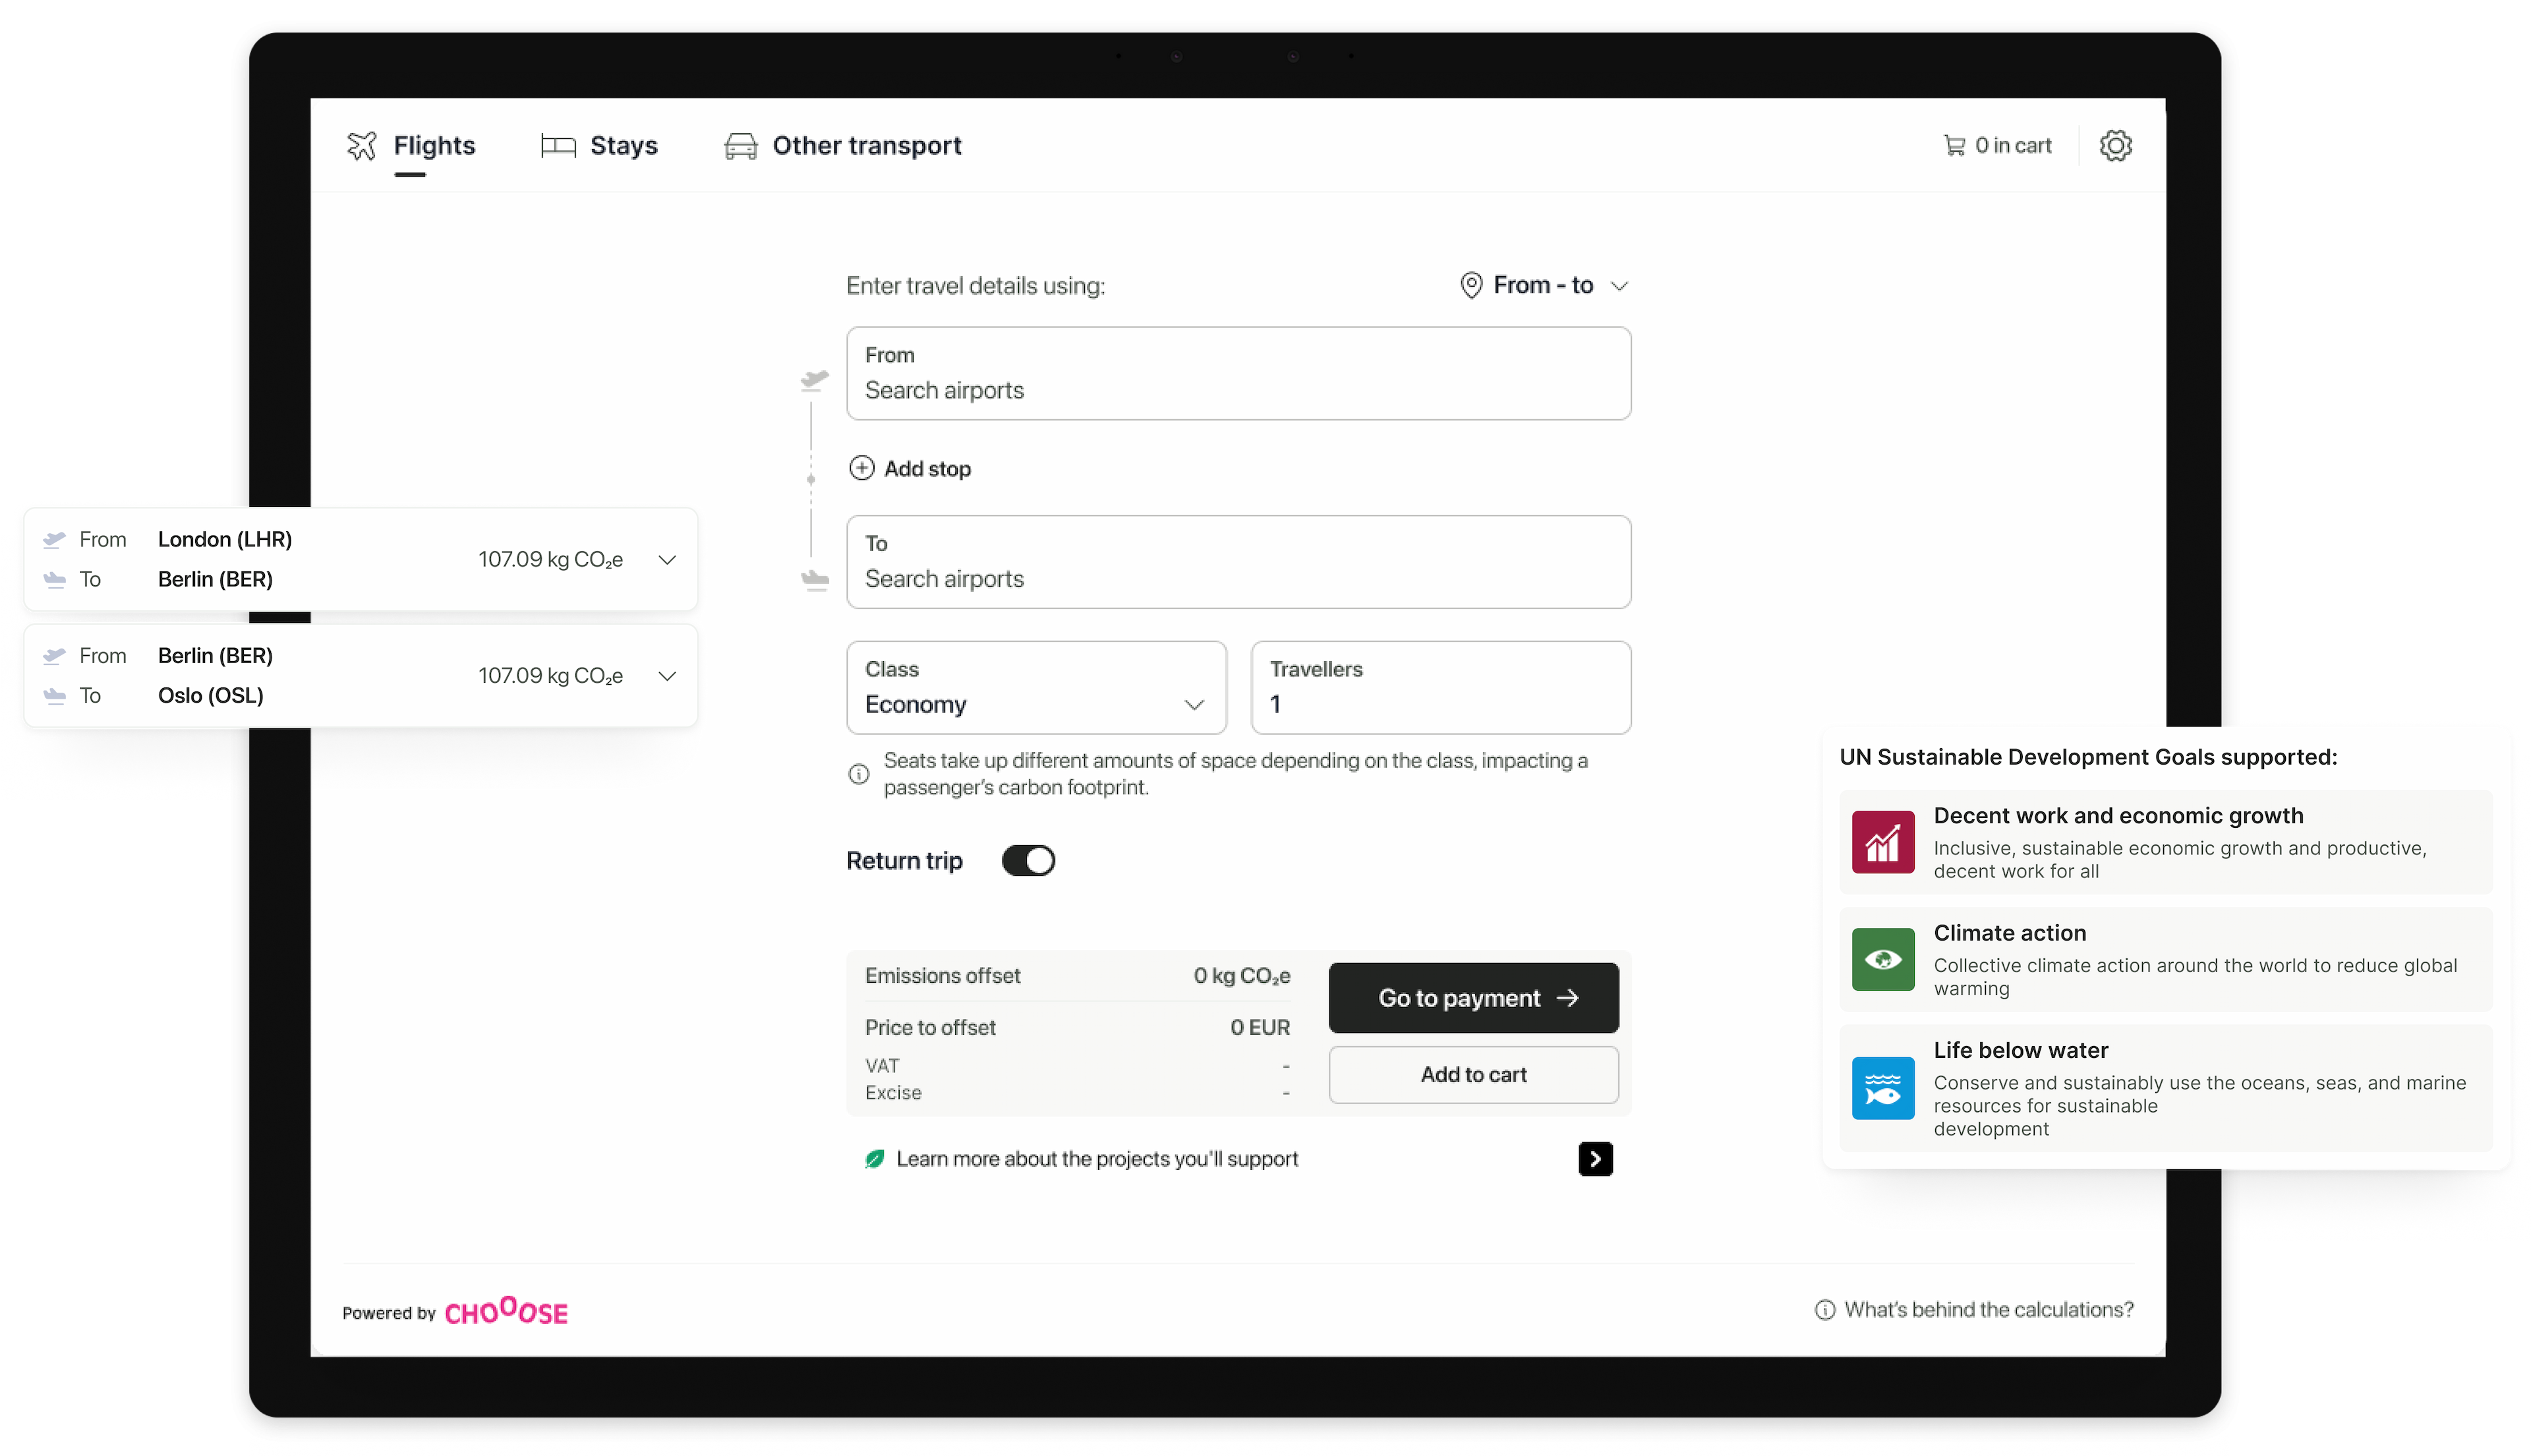Open the Class Economy dropdown
The image size is (2531, 1456).
1036,688
